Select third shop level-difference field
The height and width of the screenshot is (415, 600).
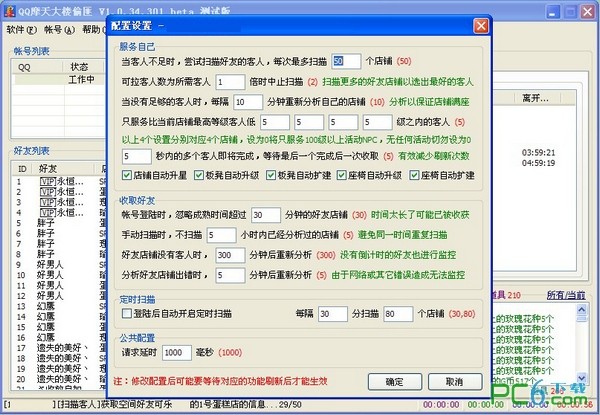(x=343, y=122)
